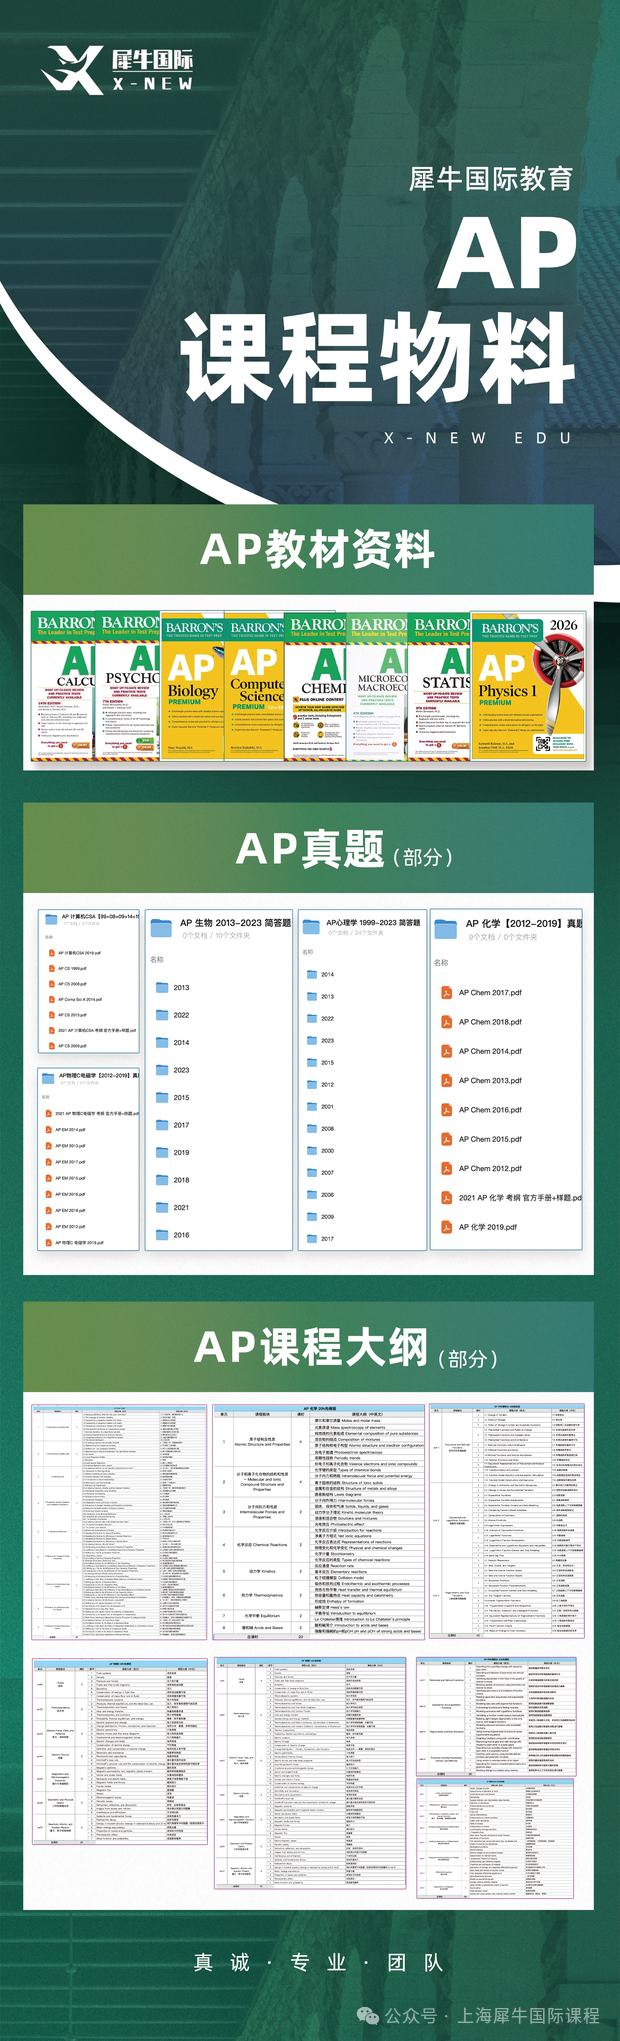Select the Barron's AP Psychology book cover
The height and width of the screenshot is (2041, 620).
tap(128, 686)
